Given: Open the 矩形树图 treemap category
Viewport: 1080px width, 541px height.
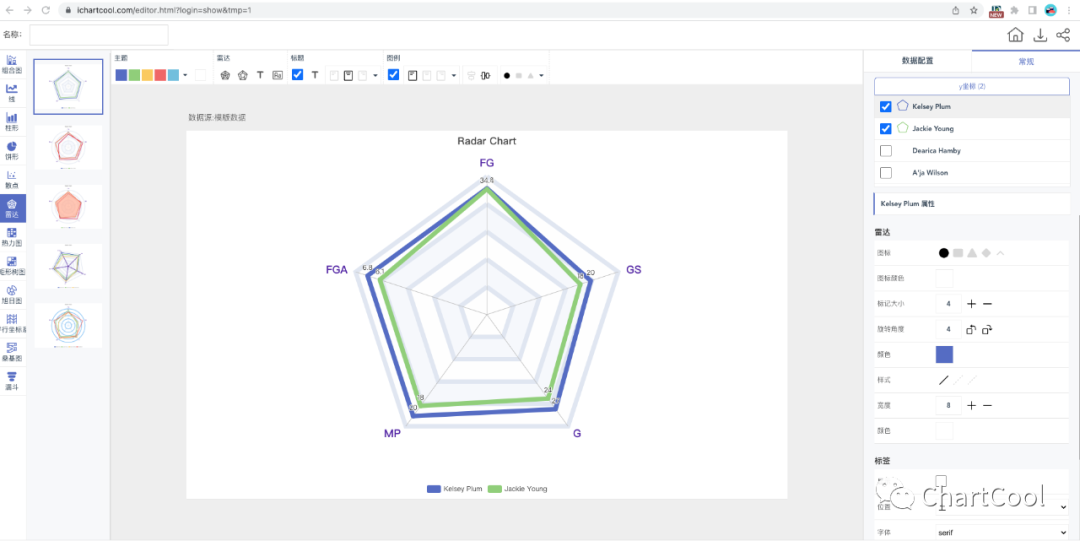Looking at the screenshot, I should pyautogui.click(x=12, y=265).
